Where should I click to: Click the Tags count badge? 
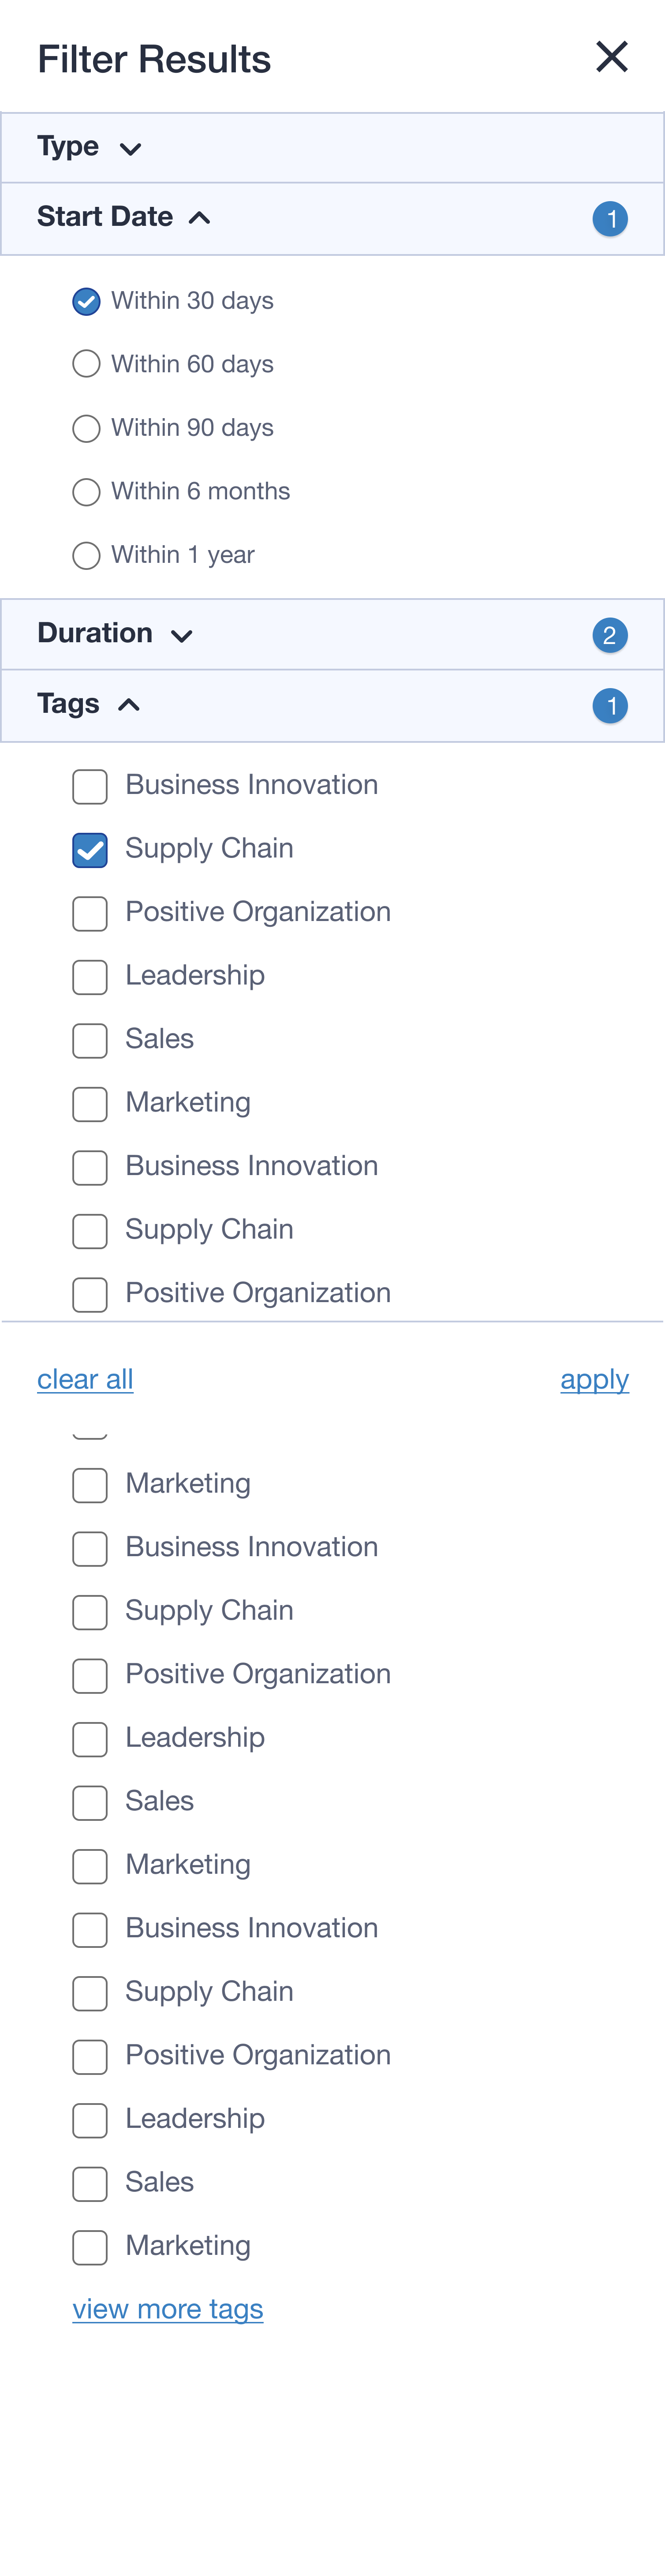tap(610, 706)
